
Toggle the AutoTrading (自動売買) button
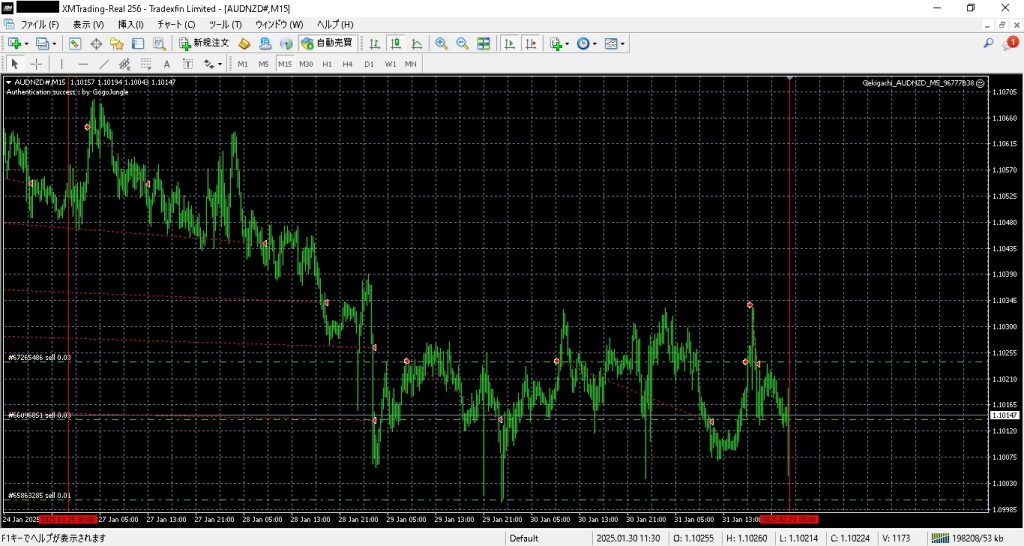(326, 43)
